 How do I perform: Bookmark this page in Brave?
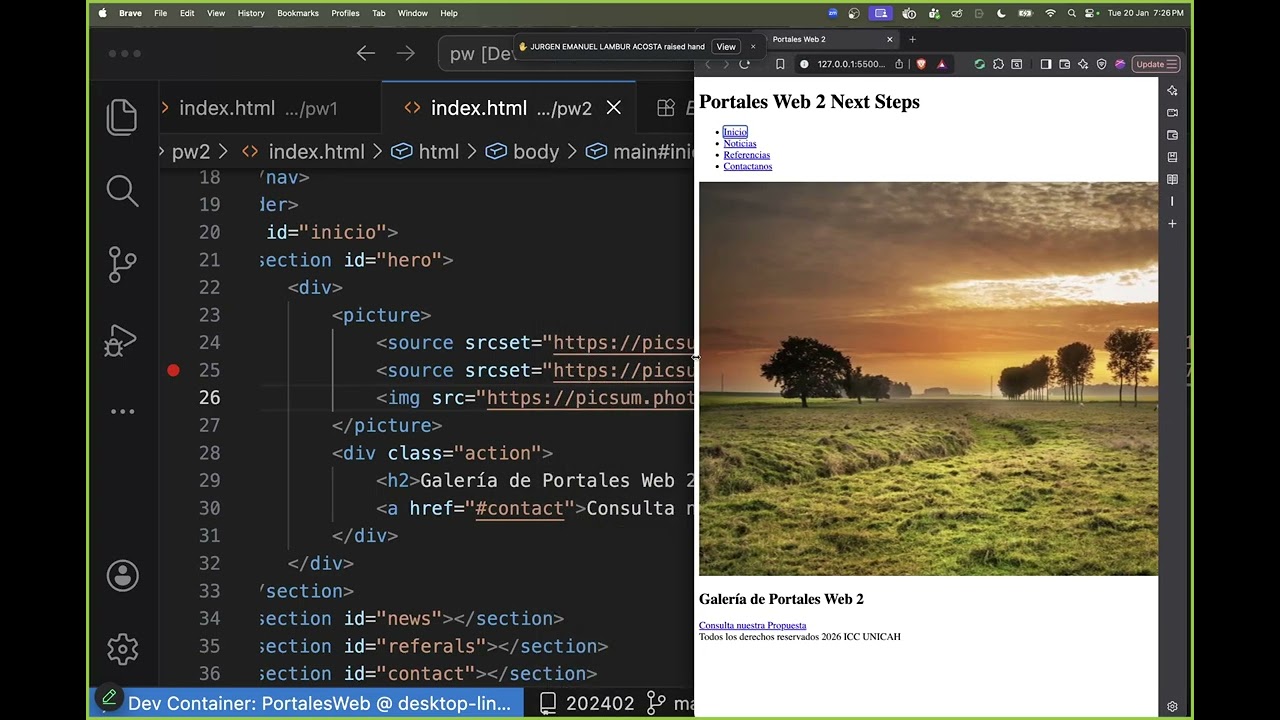tap(780, 64)
